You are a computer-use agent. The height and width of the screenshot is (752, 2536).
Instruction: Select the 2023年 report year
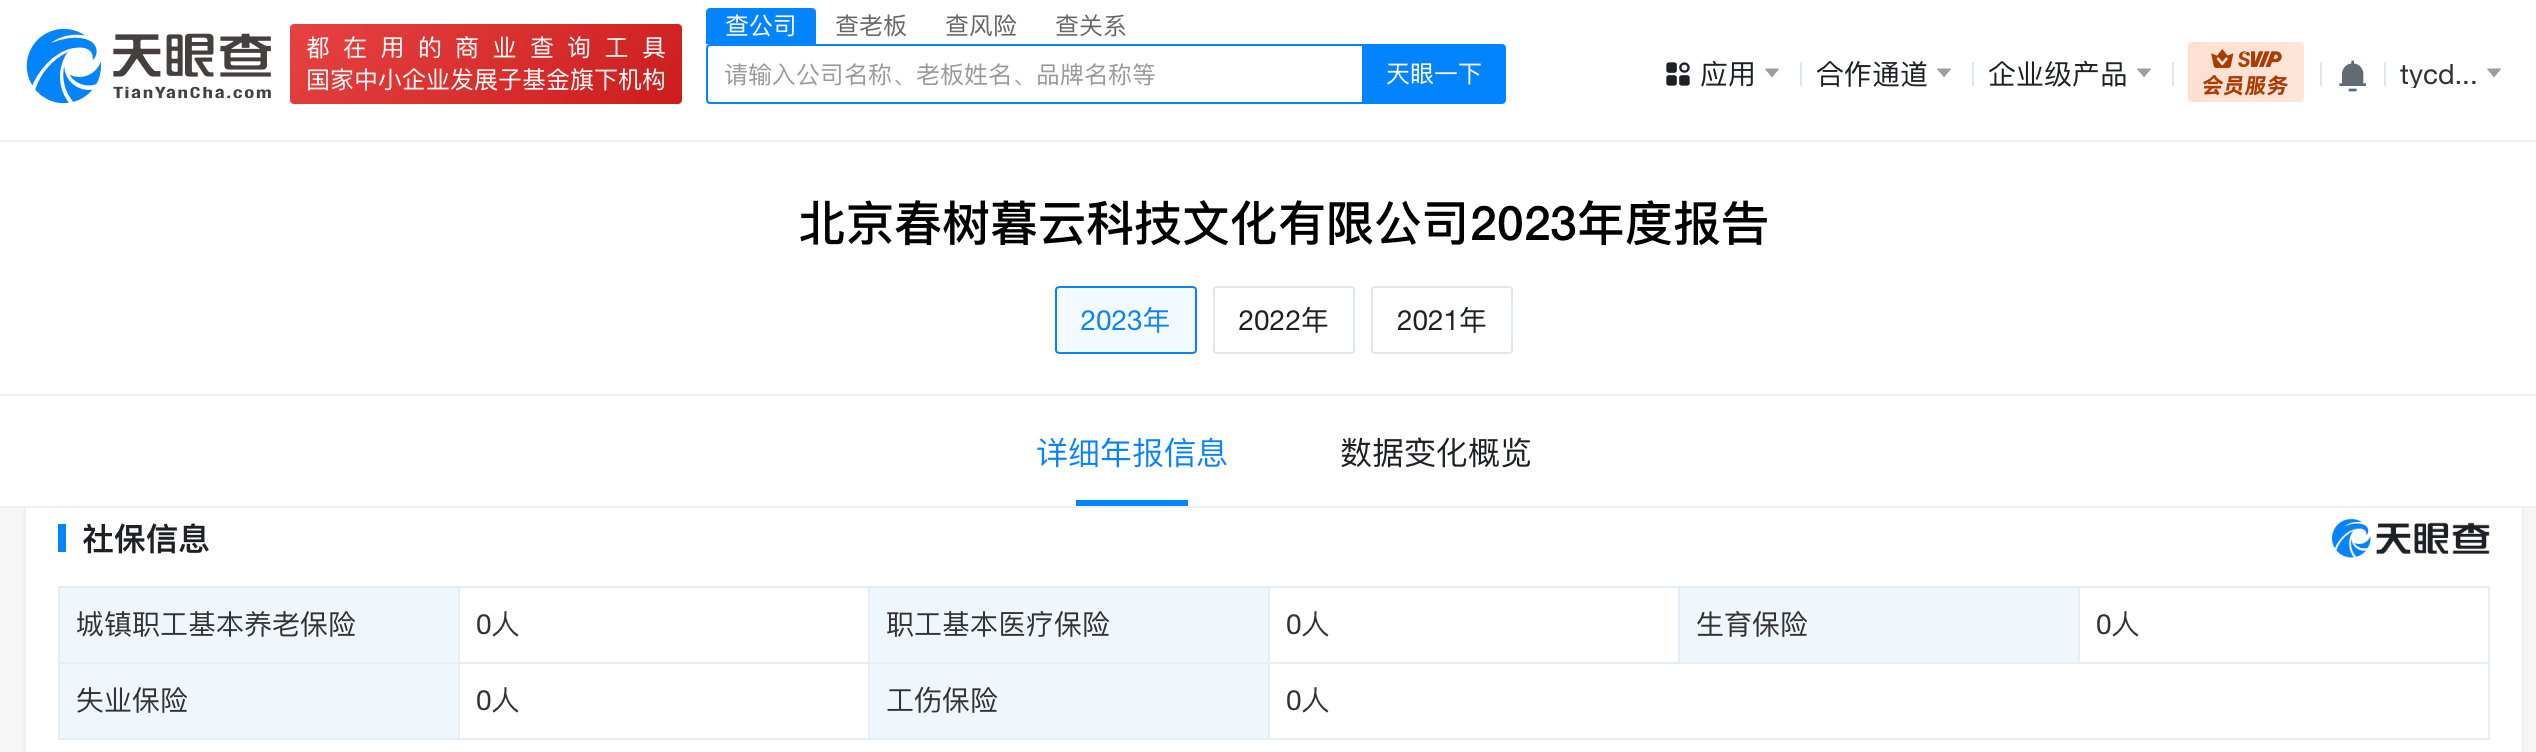point(1125,320)
